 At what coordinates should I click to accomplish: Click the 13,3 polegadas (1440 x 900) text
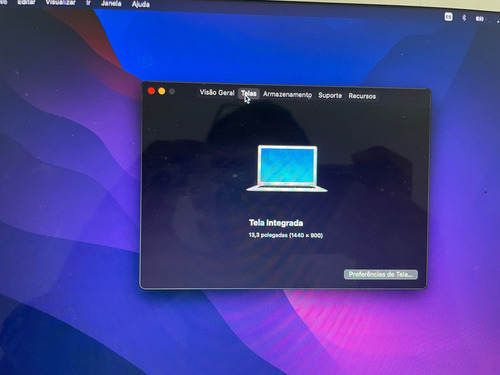pyautogui.click(x=286, y=235)
